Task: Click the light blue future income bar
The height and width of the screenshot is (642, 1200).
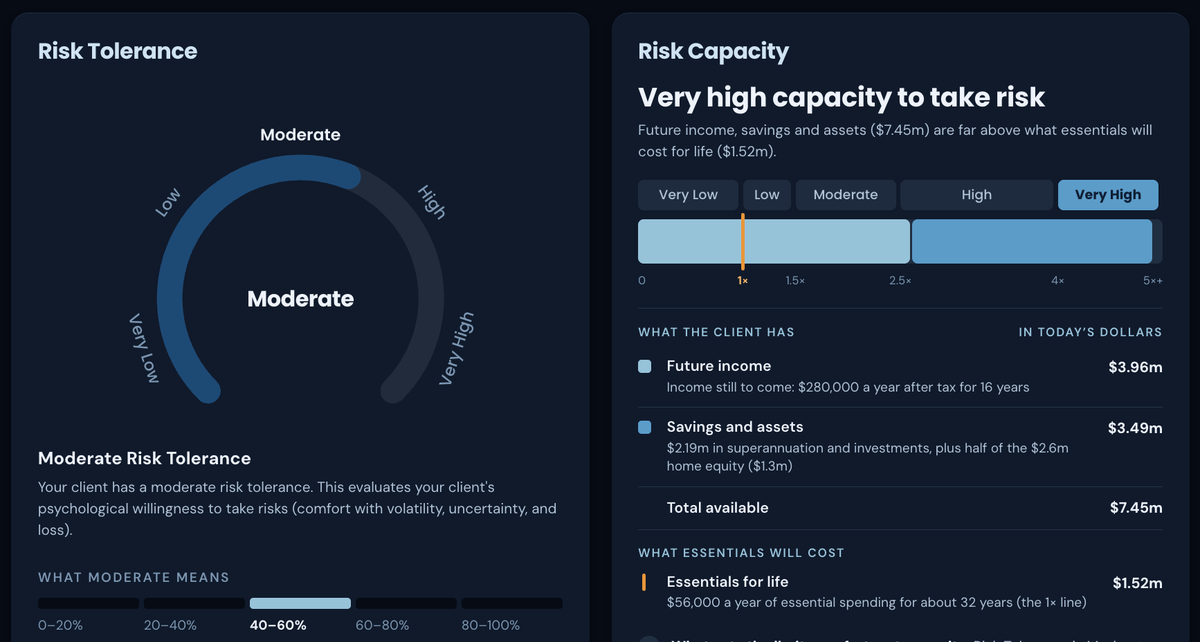Action: coord(774,241)
